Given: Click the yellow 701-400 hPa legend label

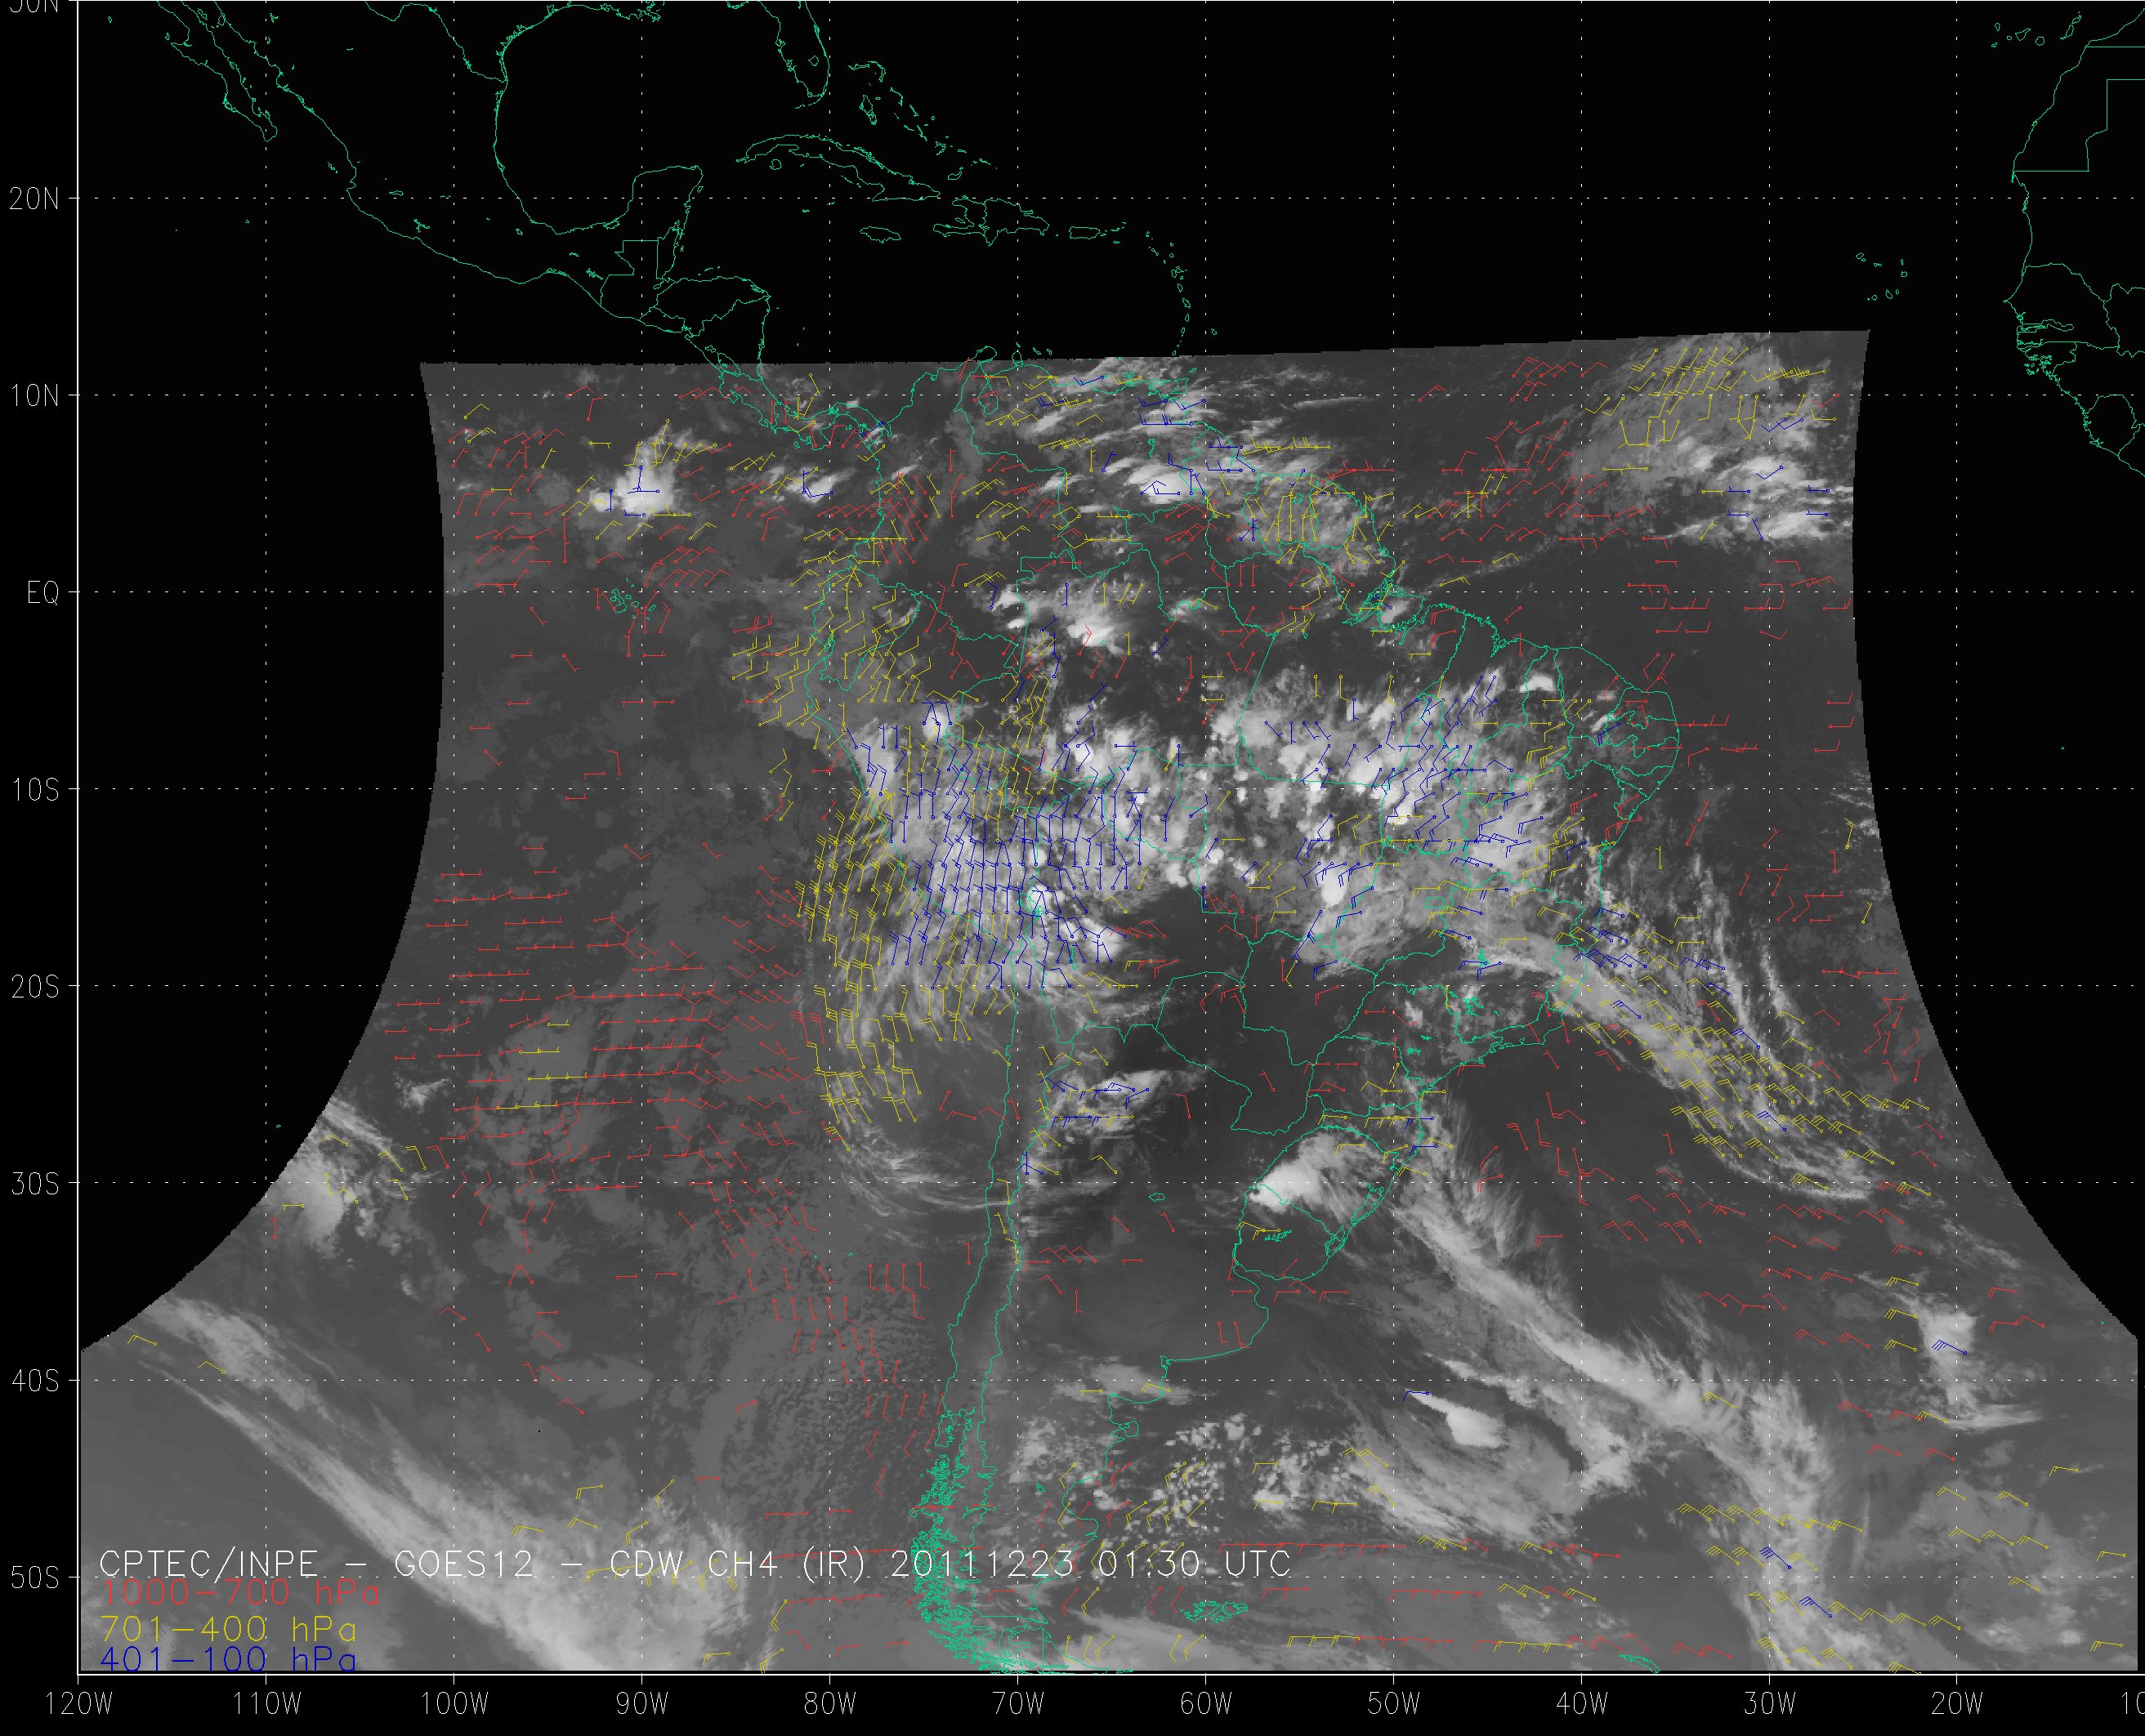Looking at the screenshot, I should (x=227, y=1627).
